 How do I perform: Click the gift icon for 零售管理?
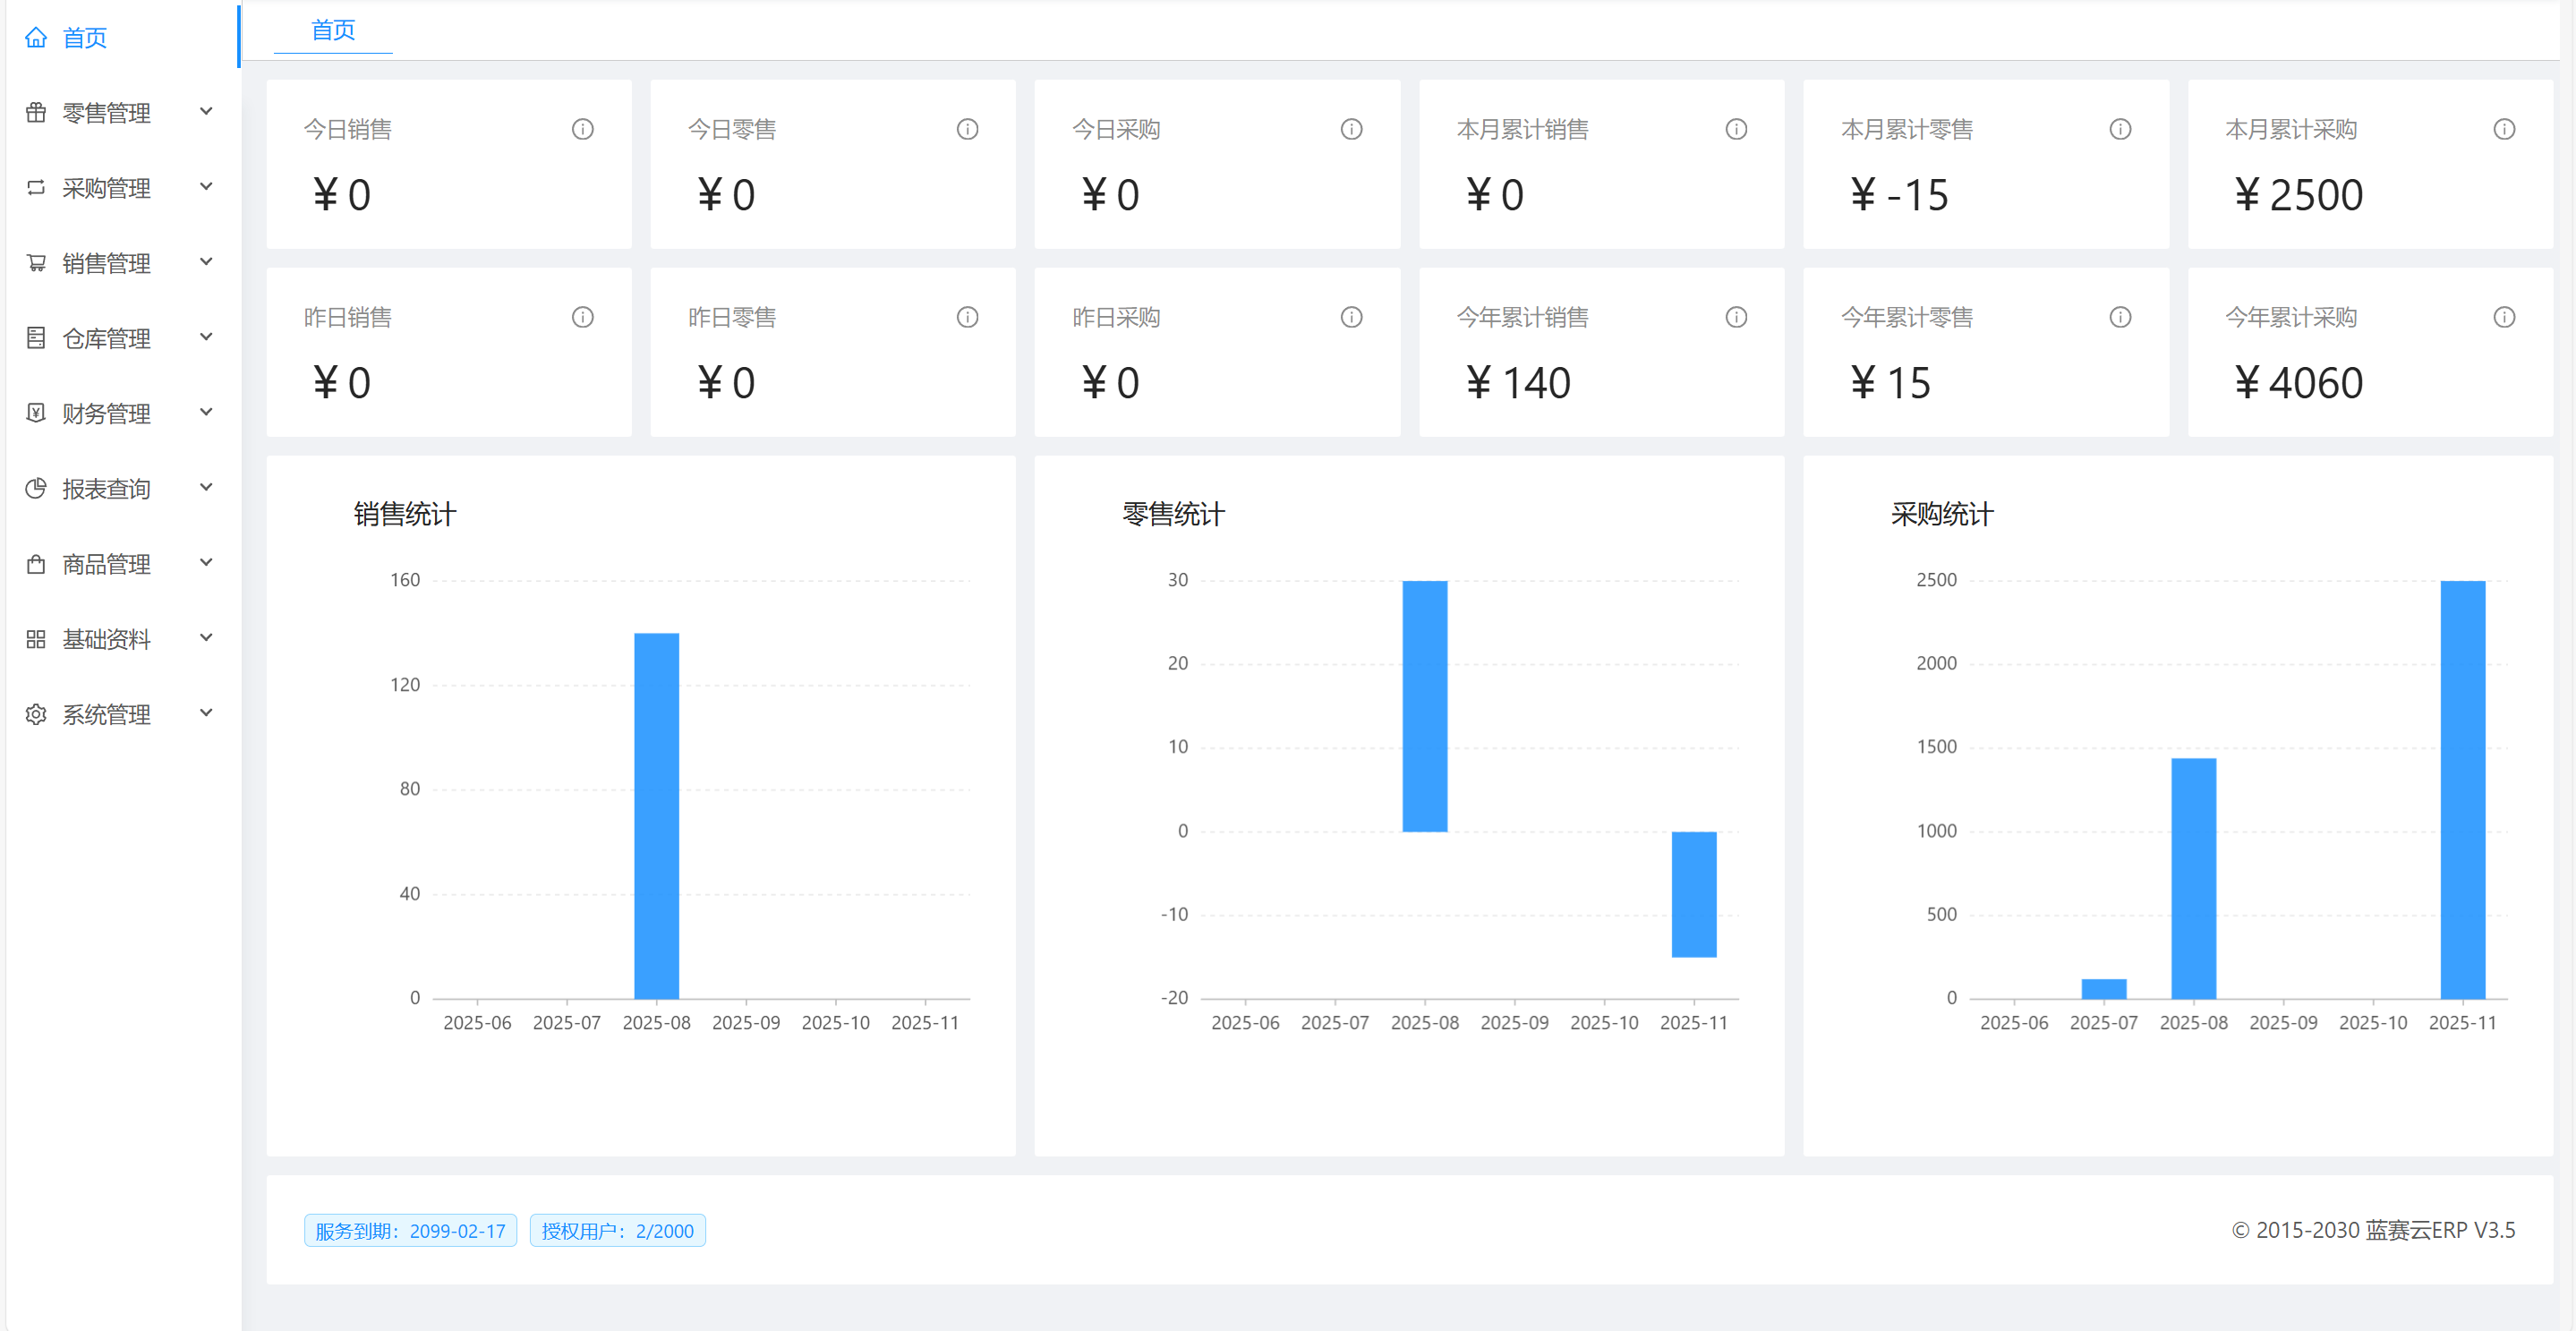tap(36, 113)
